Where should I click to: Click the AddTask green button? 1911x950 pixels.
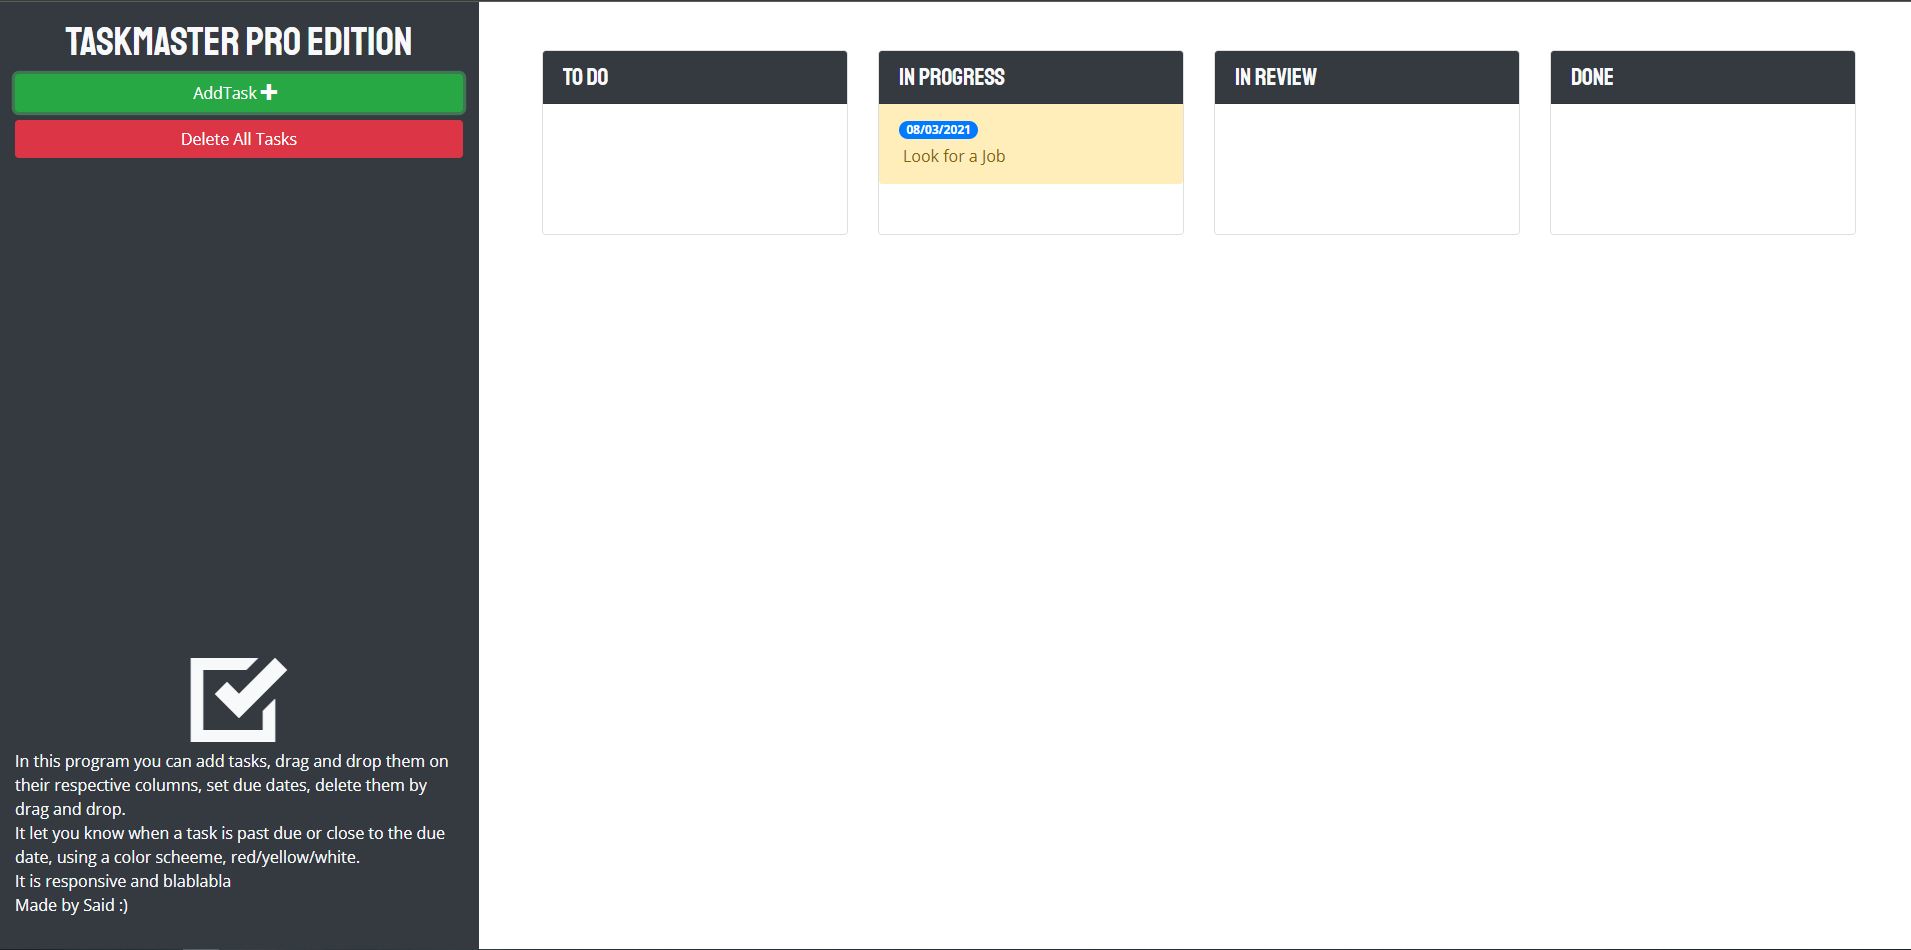(239, 93)
